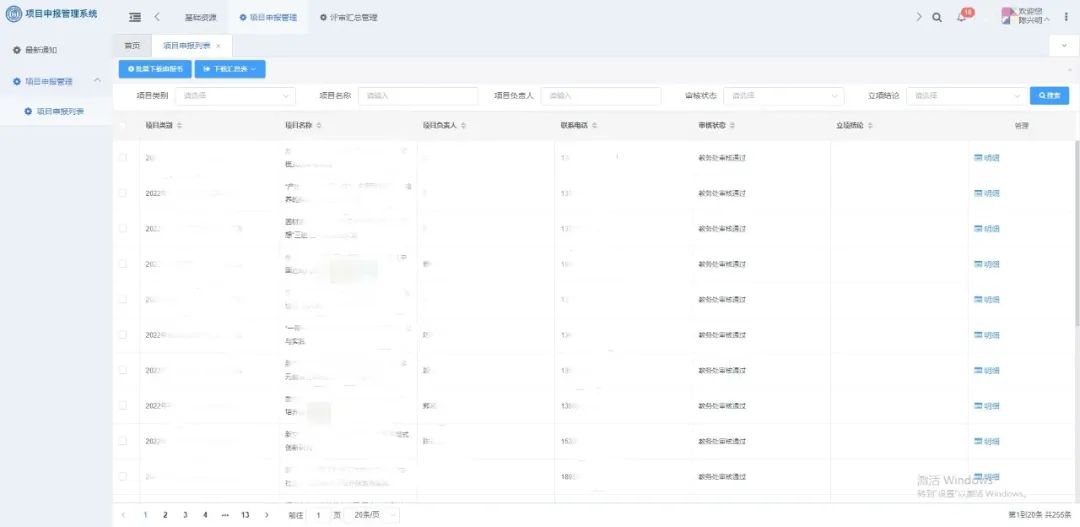This screenshot has height=527, width=1080.
Task: Go to the 首页 tab
Action: pos(132,46)
